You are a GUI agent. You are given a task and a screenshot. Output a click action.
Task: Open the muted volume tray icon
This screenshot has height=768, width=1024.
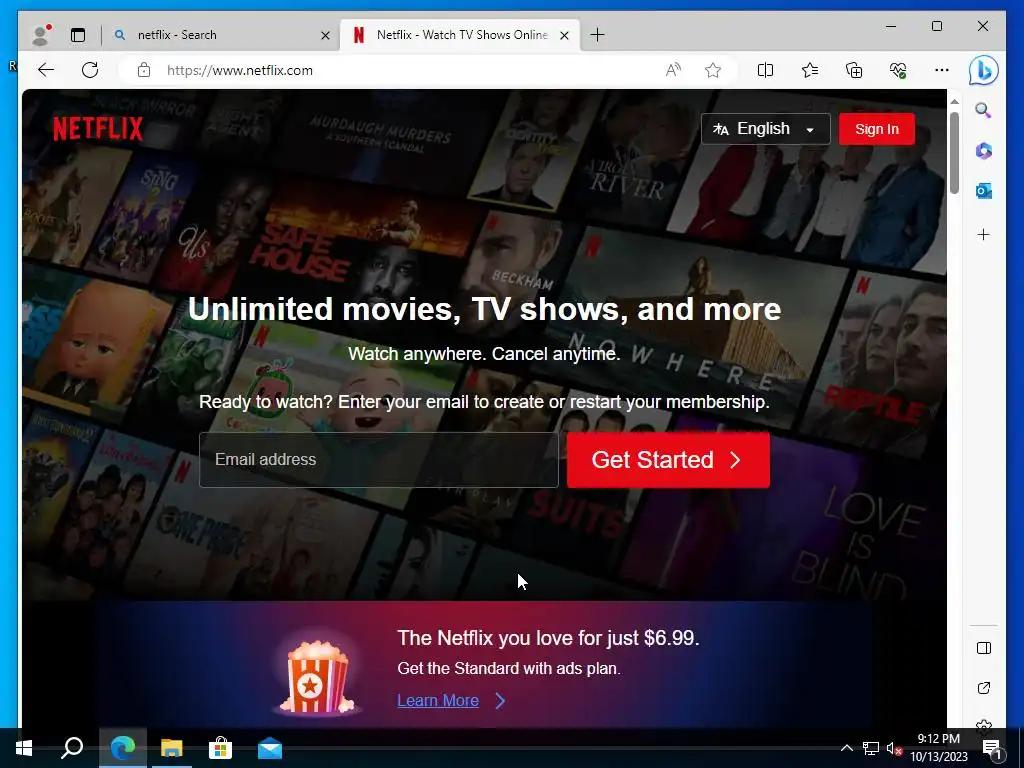click(894, 748)
